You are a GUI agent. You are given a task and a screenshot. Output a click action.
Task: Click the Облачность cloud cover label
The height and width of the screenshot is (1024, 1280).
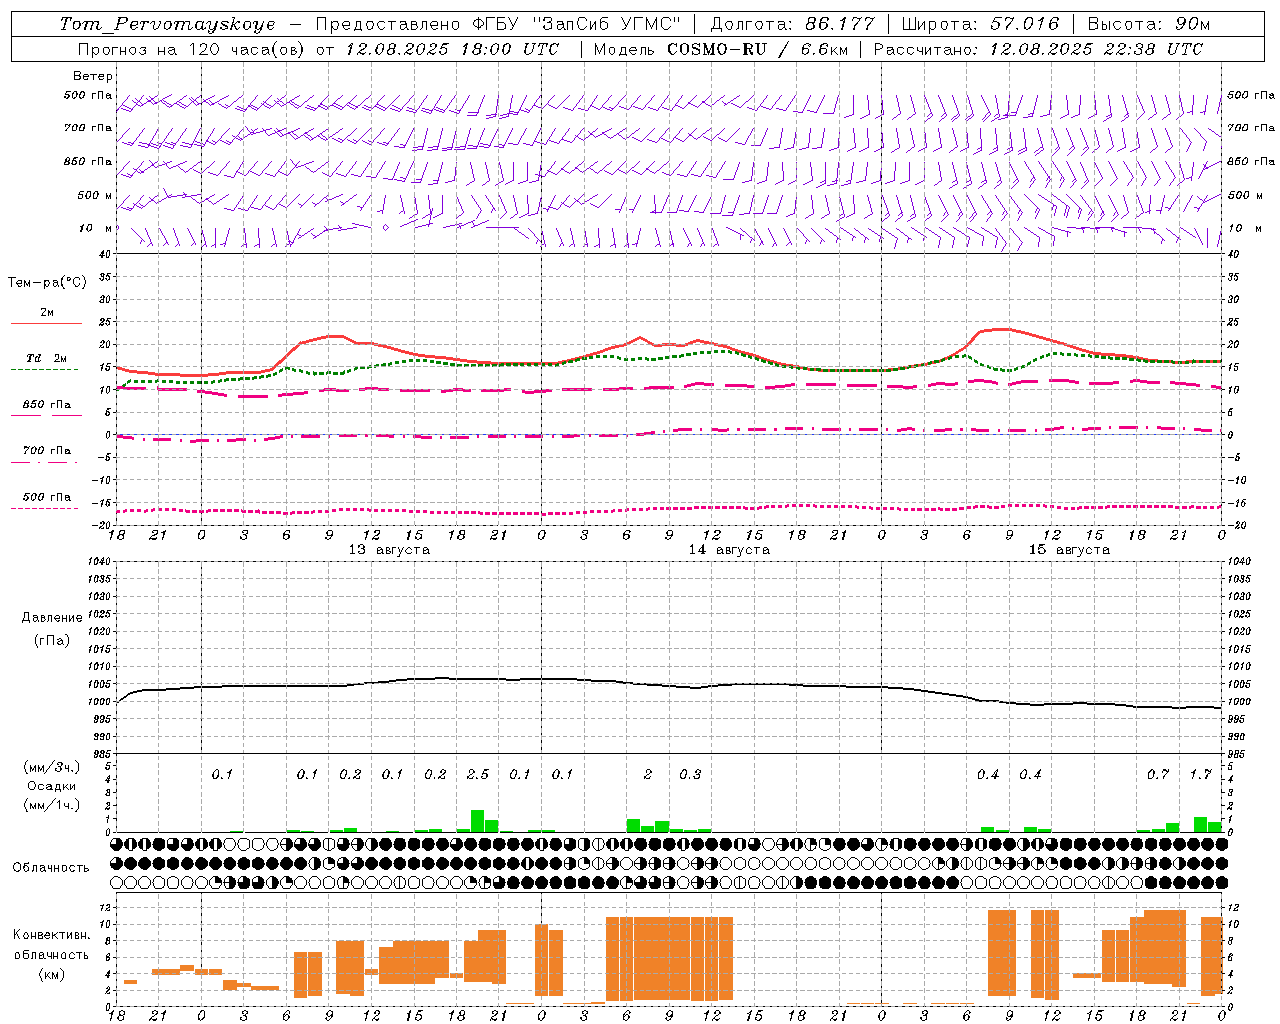51,868
